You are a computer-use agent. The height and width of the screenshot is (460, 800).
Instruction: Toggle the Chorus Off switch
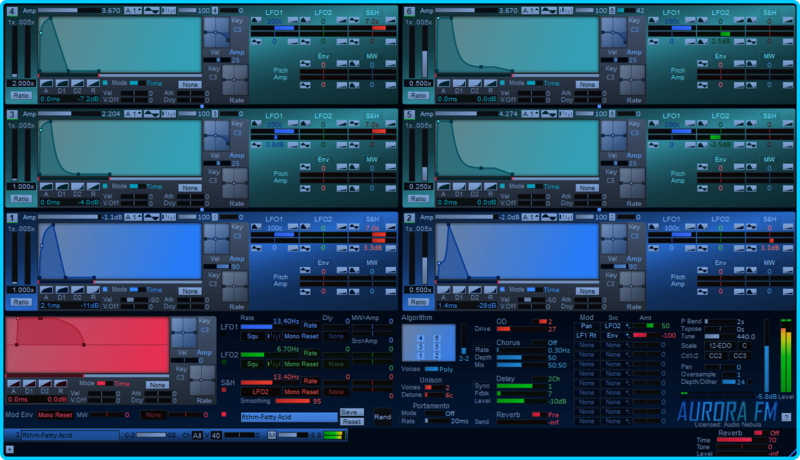539,343
